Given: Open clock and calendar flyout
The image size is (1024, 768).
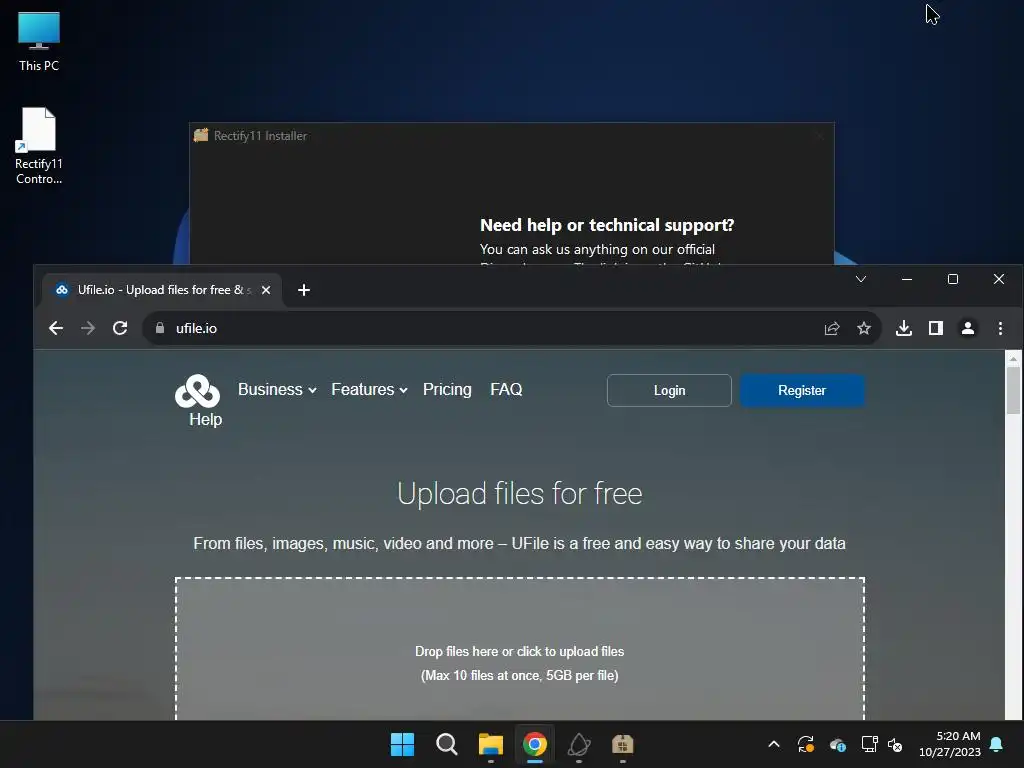Looking at the screenshot, I should (950, 744).
